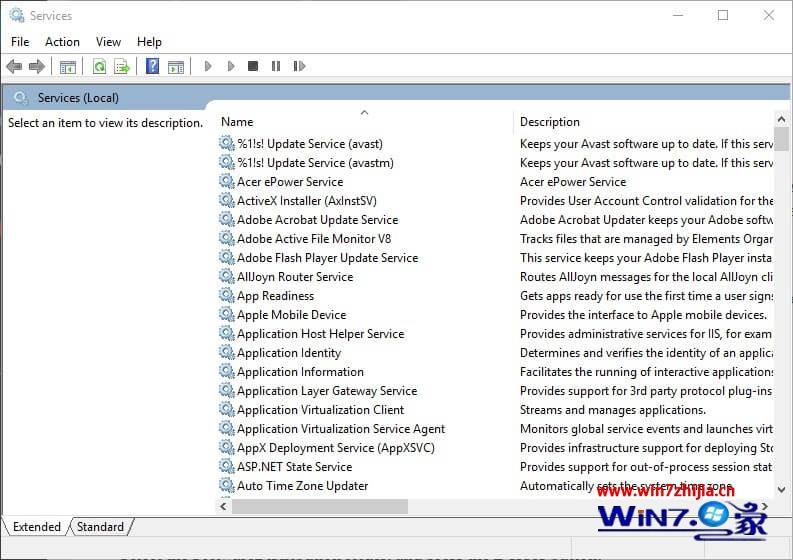This screenshot has height=560, width=793.
Task: Click the Stop Service square icon
Action: tap(253, 66)
